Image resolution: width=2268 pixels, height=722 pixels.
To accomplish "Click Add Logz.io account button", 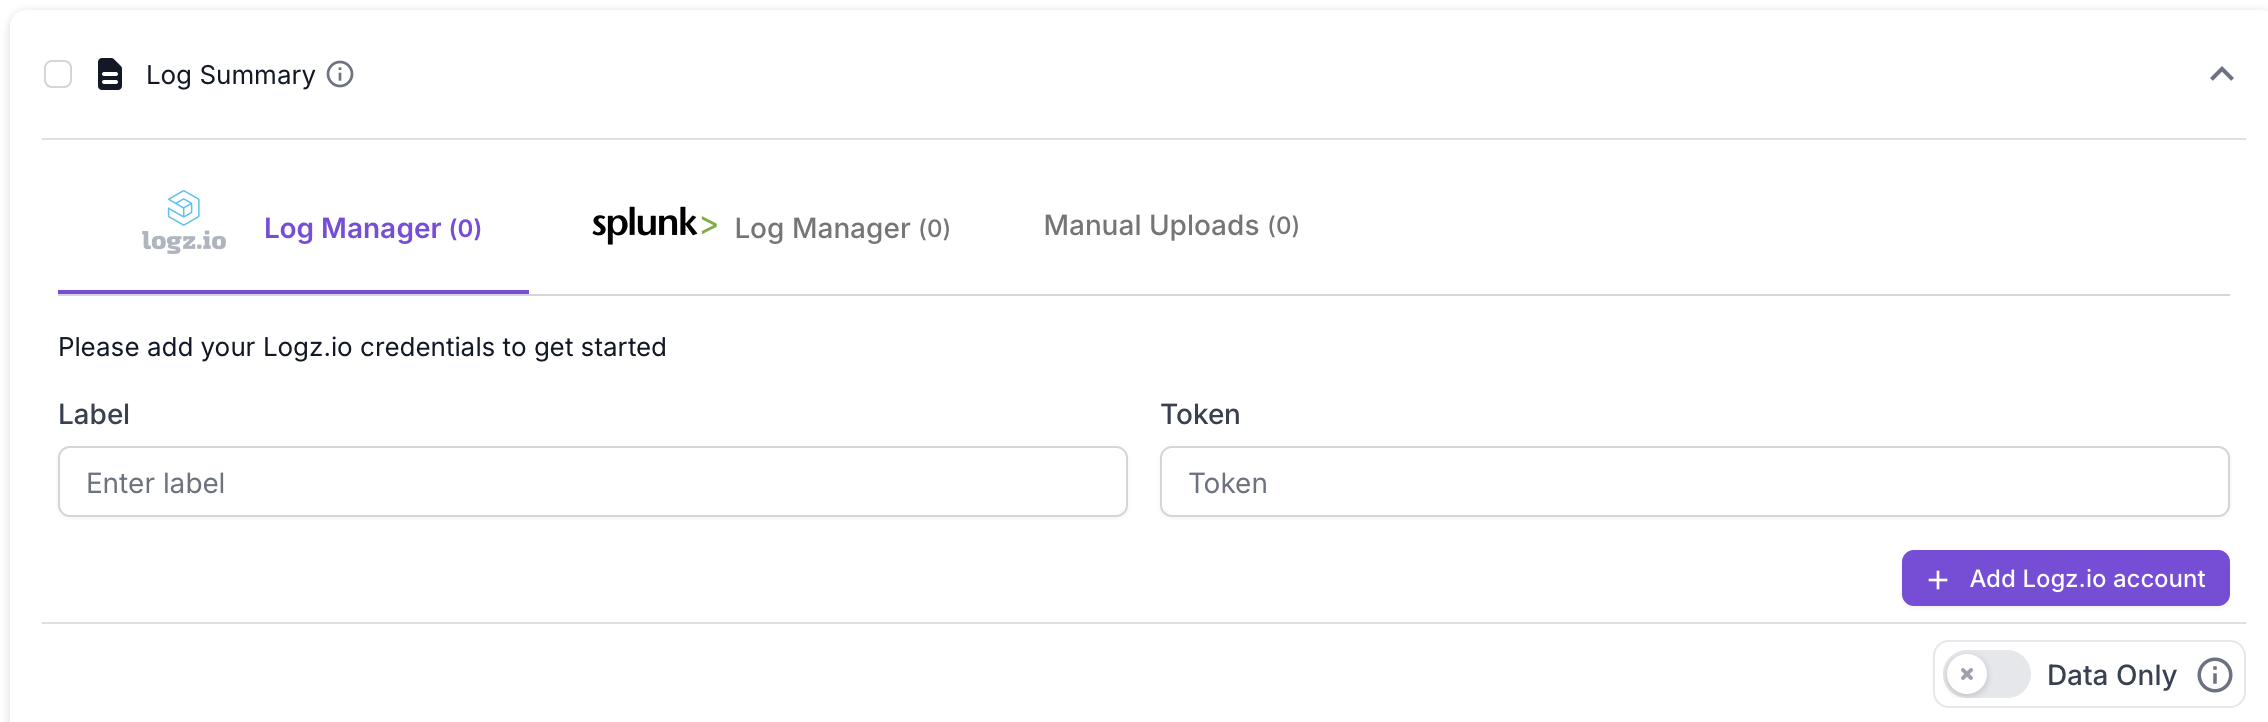I will 2065,578.
